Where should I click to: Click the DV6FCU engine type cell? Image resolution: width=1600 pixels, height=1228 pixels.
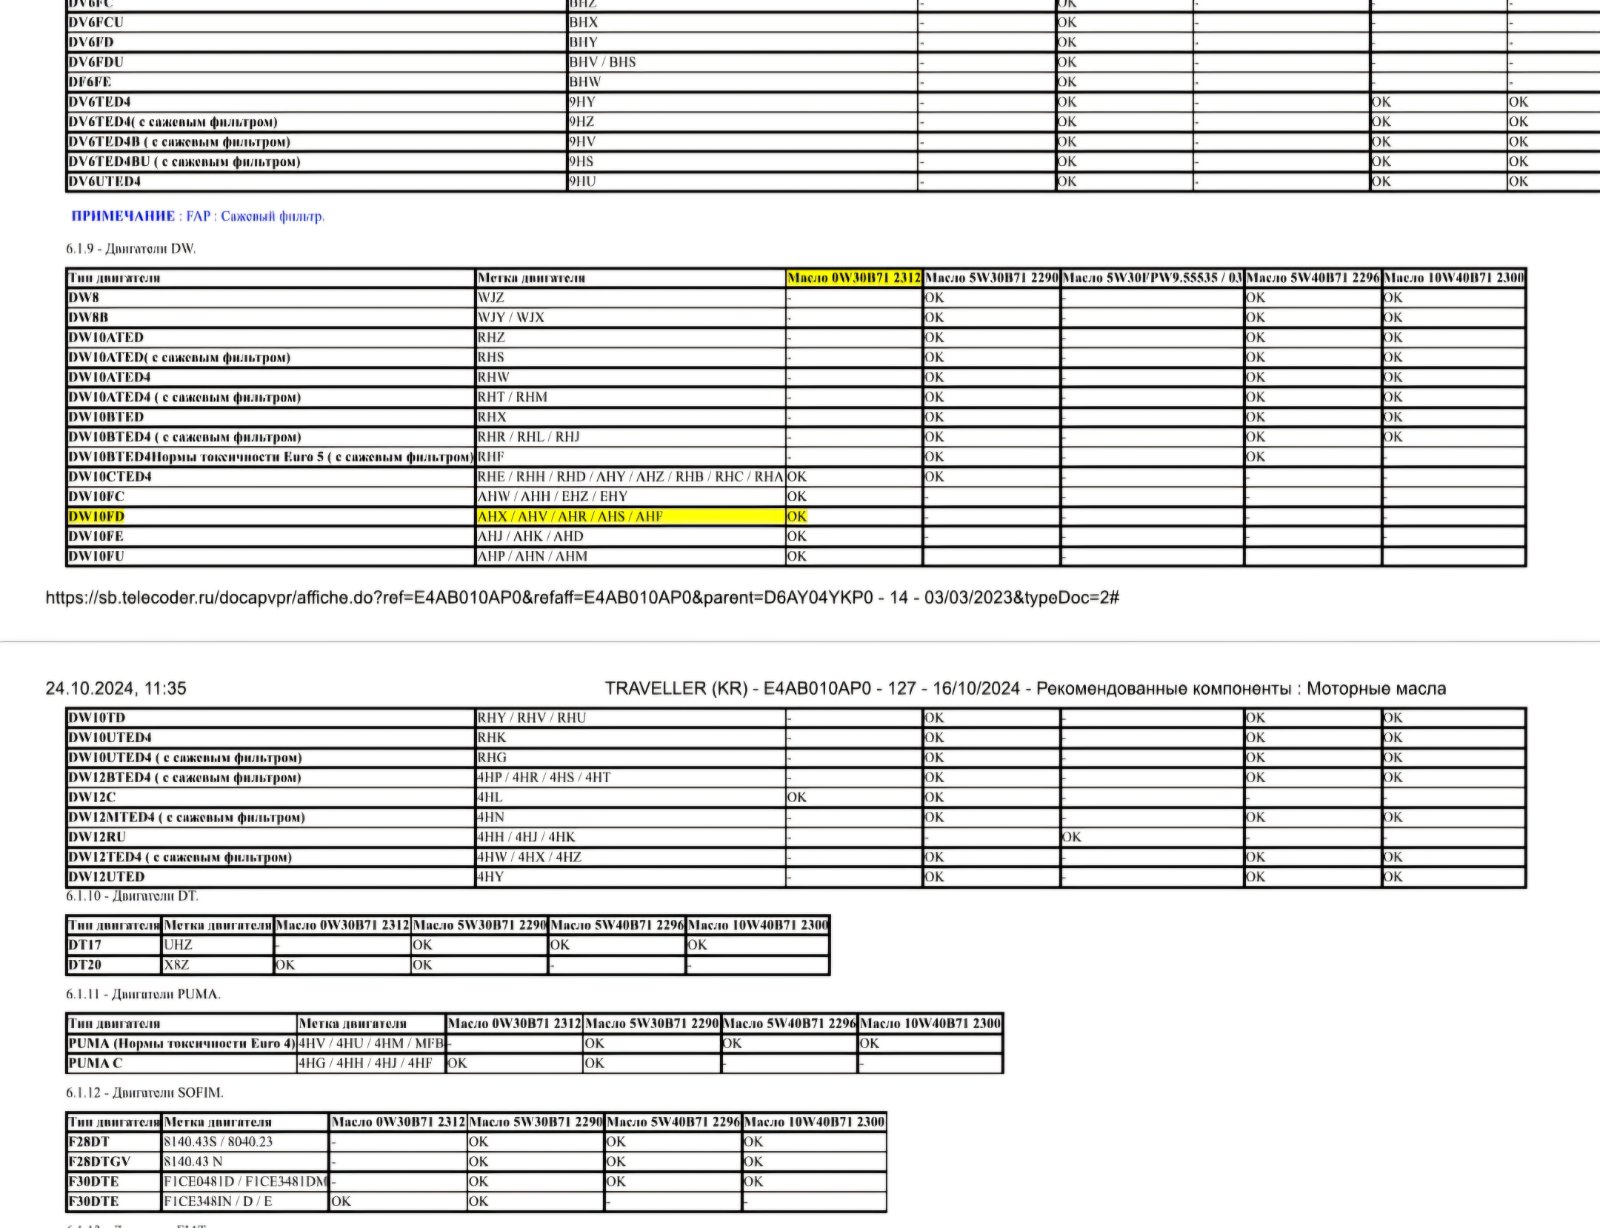[x=316, y=22]
